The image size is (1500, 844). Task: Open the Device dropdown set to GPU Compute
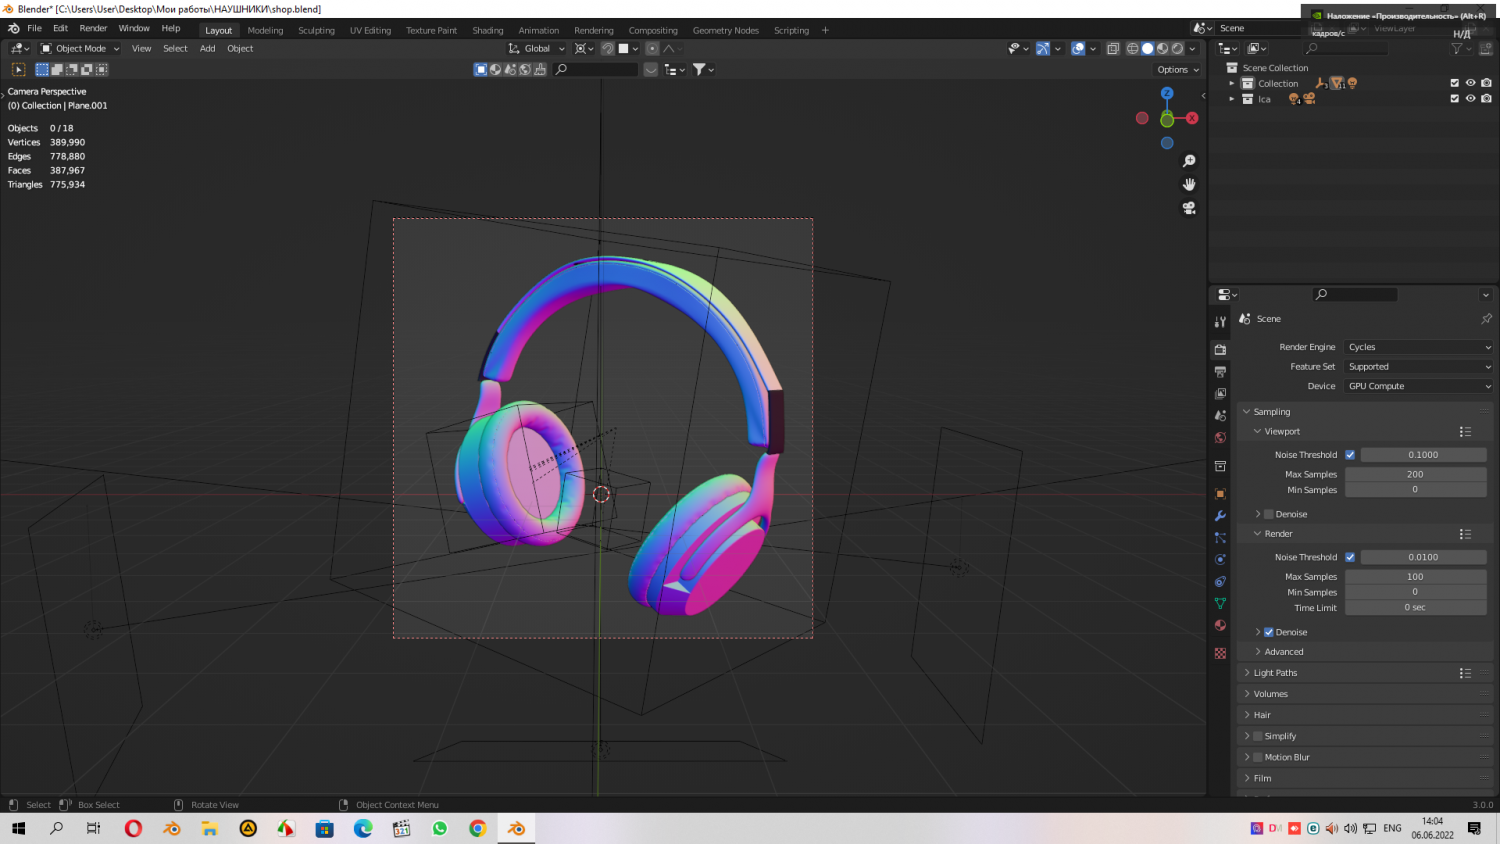[1418, 385]
